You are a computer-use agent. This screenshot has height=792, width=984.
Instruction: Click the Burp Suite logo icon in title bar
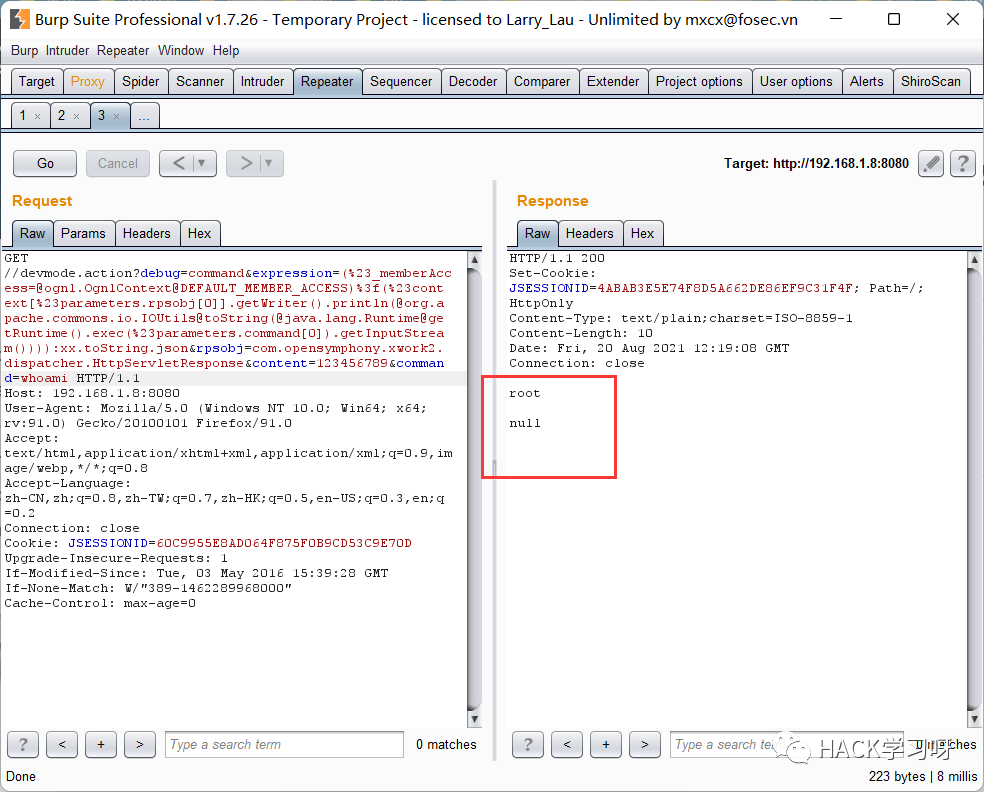pos(19,19)
